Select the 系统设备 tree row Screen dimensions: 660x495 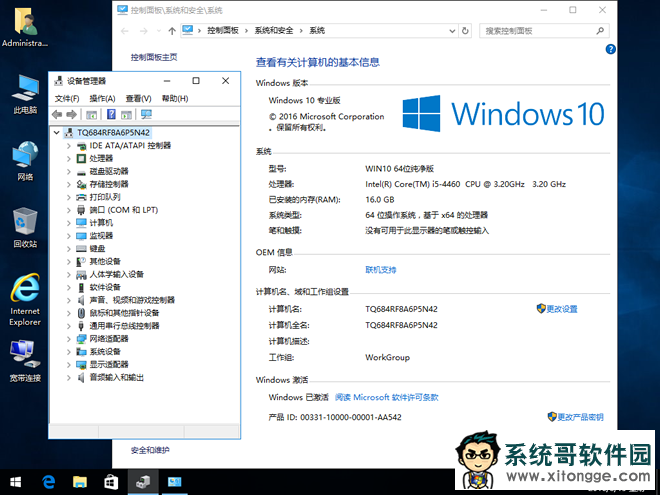105,352
